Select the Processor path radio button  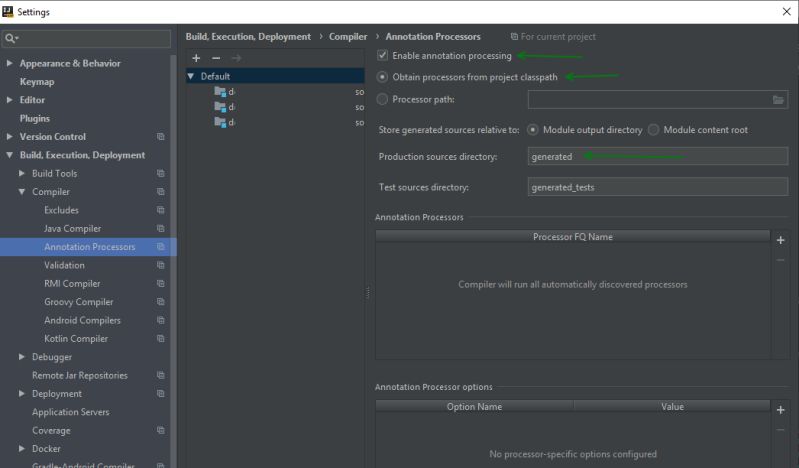(x=382, y=99)
